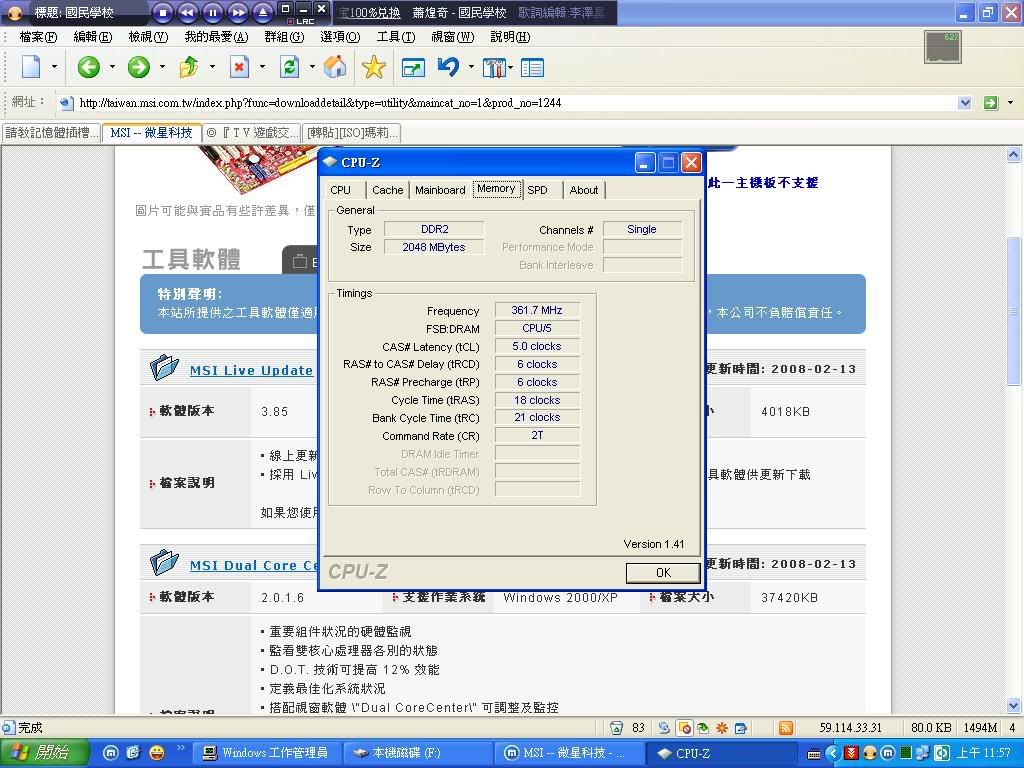Click the browser back arrow button

89,67
